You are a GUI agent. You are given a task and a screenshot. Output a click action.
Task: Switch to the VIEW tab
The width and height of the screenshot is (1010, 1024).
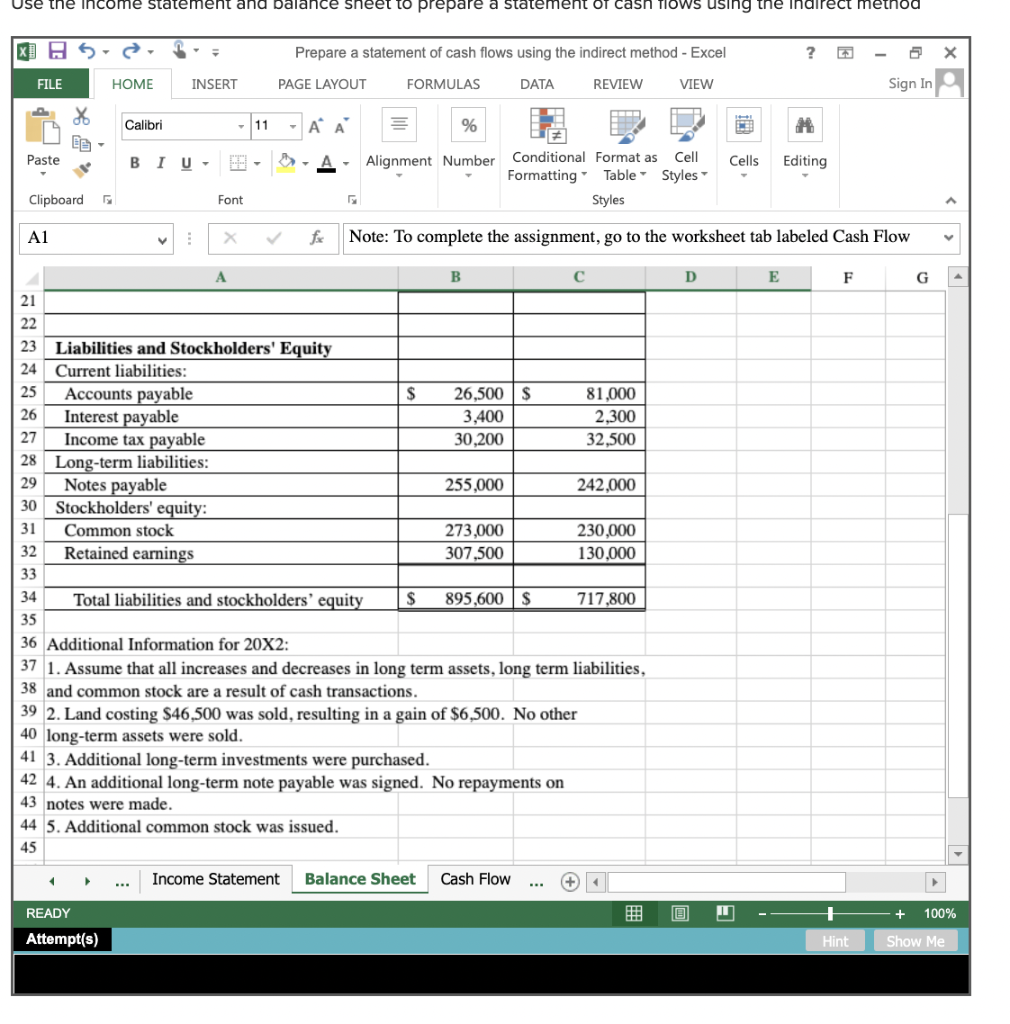696,84
